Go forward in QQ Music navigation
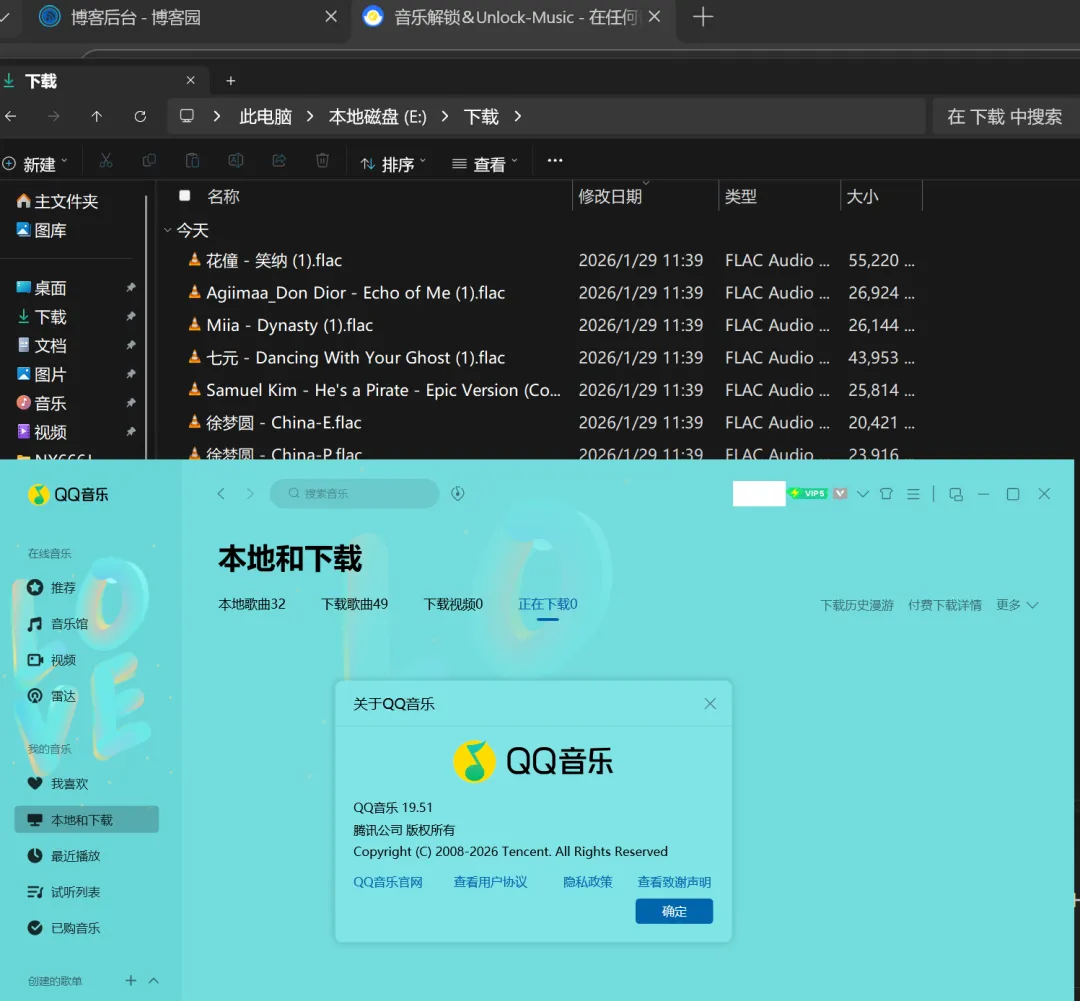Viewport: 1080px width, 1001px height. click(x=250, y=493)
